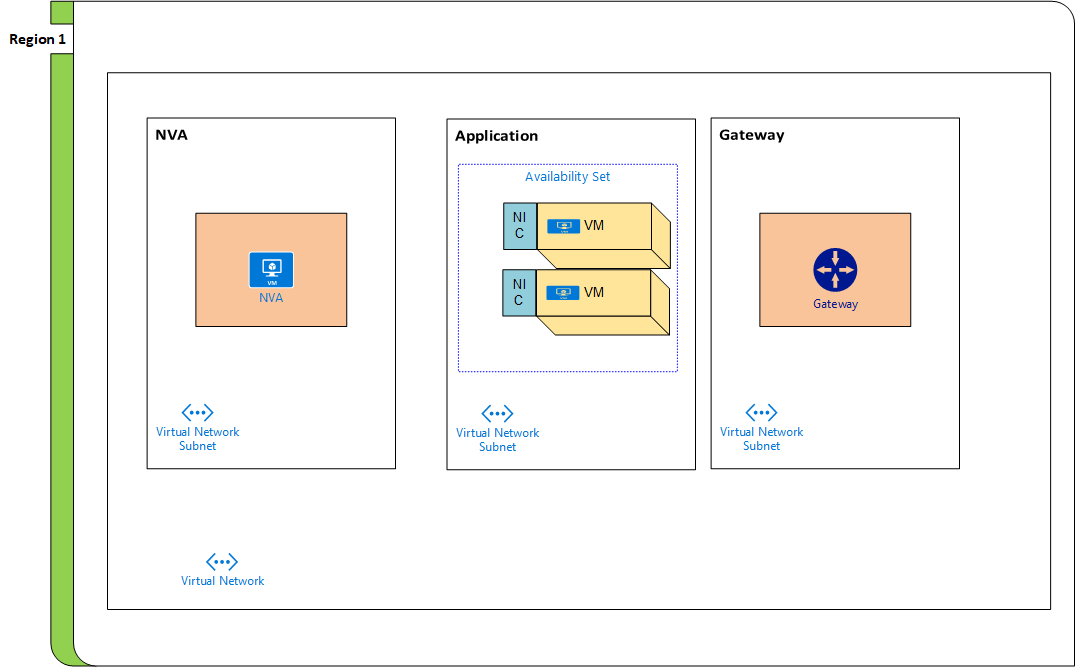Select the Gateway box heading

pos(751,134)
